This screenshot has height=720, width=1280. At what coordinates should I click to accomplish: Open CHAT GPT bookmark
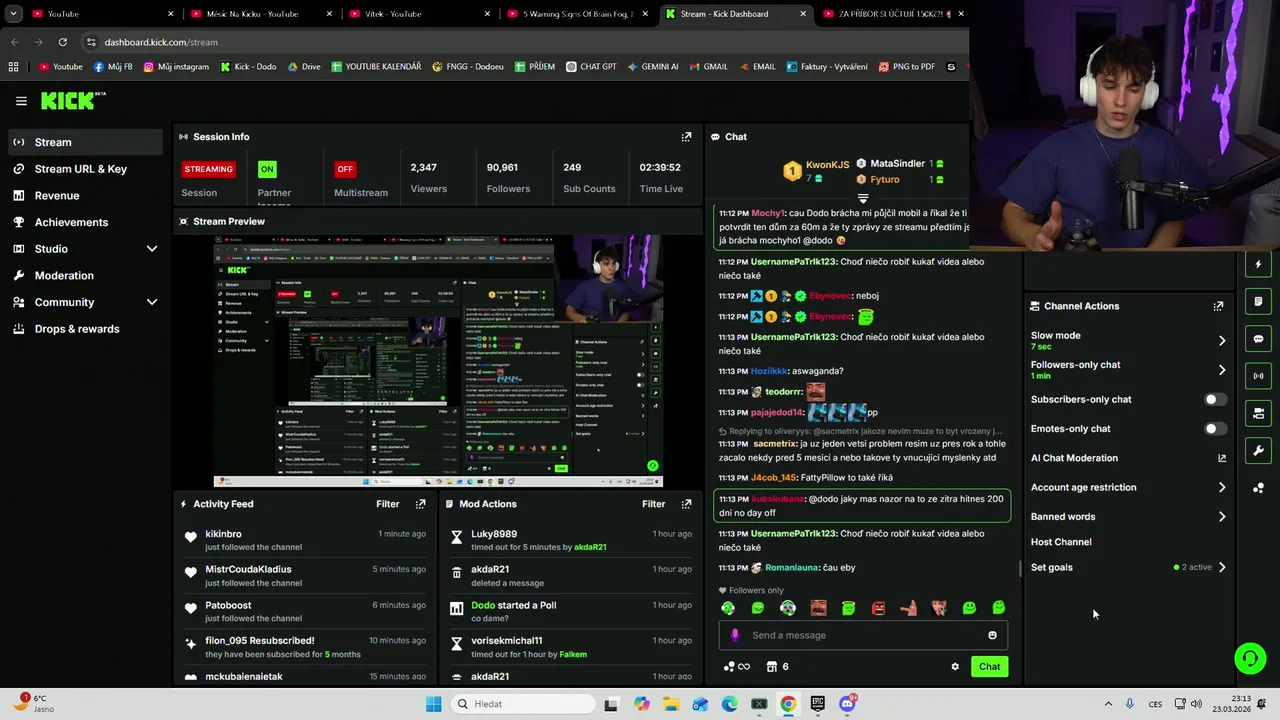coord(591,67)
